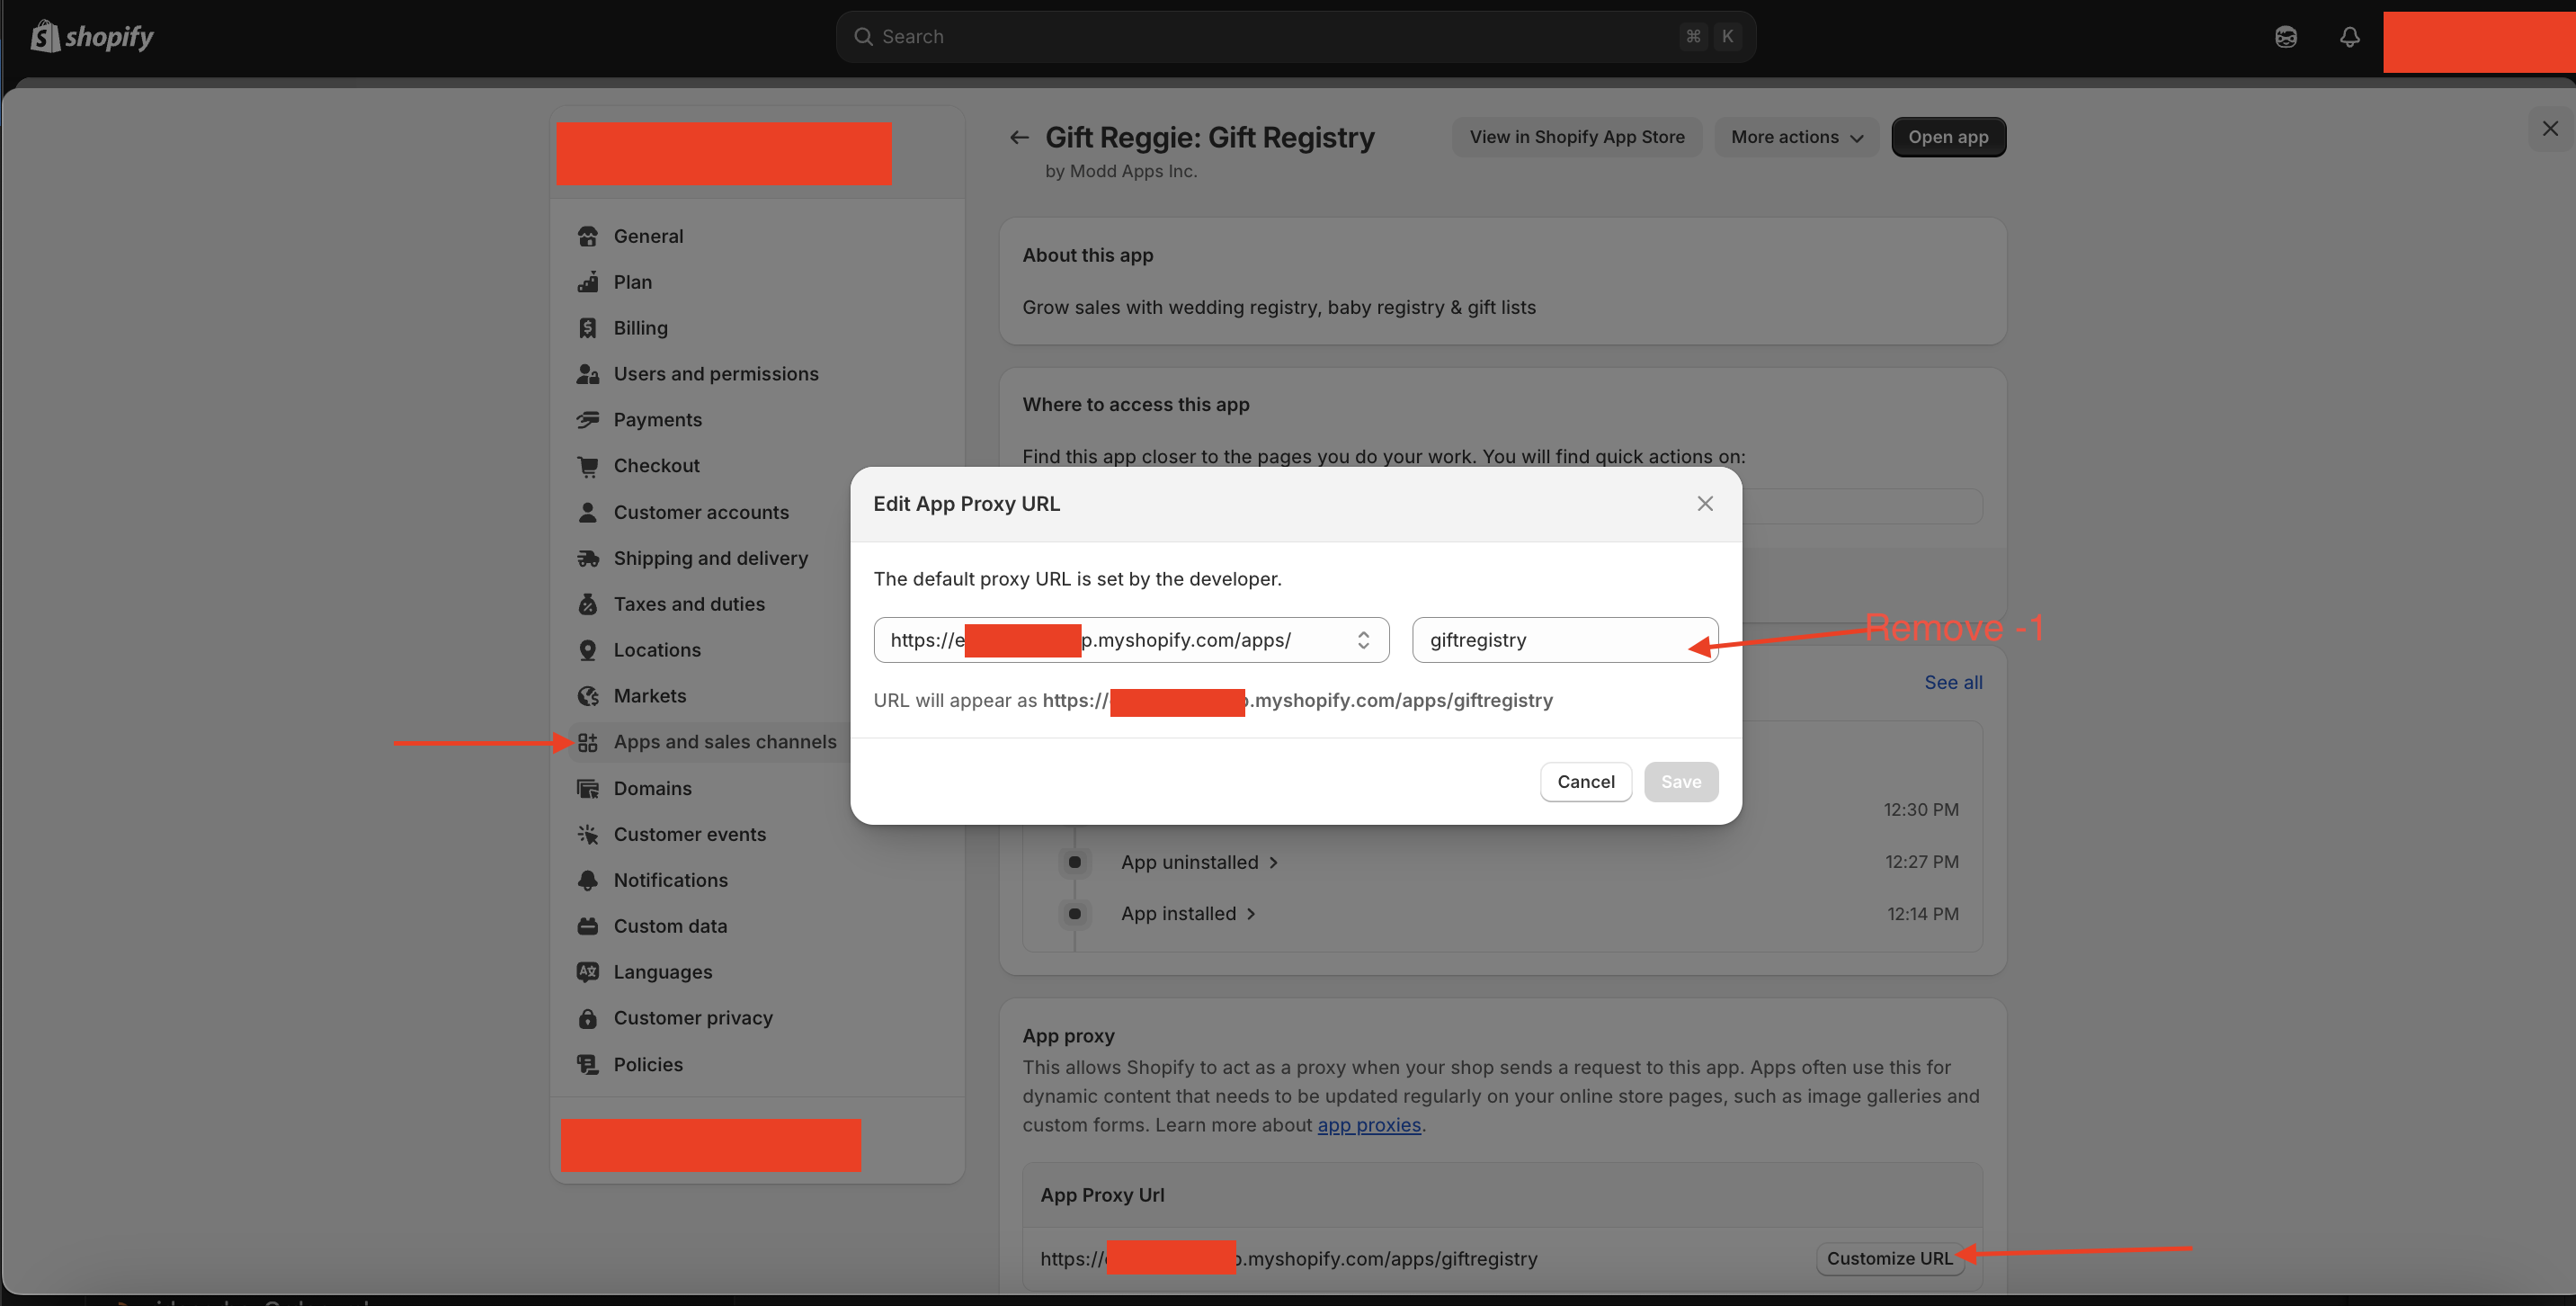Click the Policies icon
This screenshot has width=2576, height=1306.
[587, 1064]
